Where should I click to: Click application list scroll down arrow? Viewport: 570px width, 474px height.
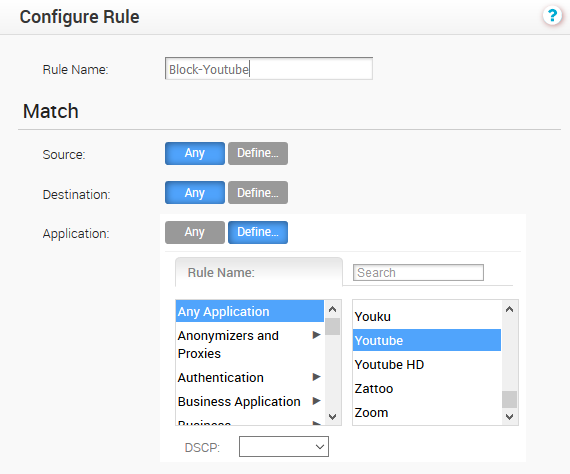click(509, 417)
